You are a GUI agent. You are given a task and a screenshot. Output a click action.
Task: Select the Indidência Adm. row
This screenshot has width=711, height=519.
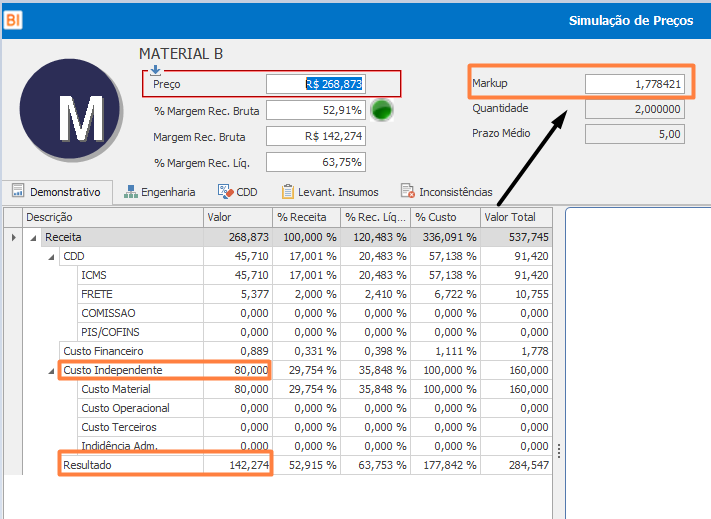pos(315,446)
